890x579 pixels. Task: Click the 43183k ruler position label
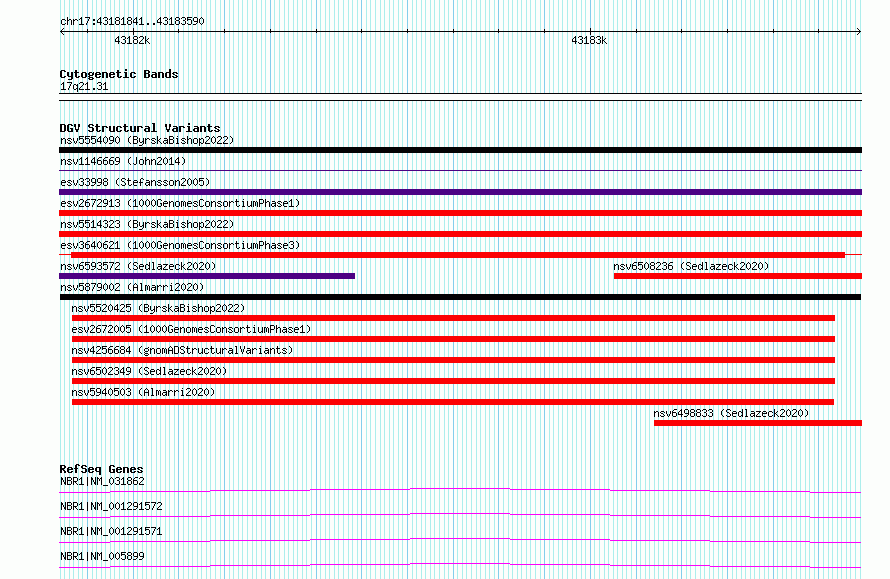[x=589, y=41]
